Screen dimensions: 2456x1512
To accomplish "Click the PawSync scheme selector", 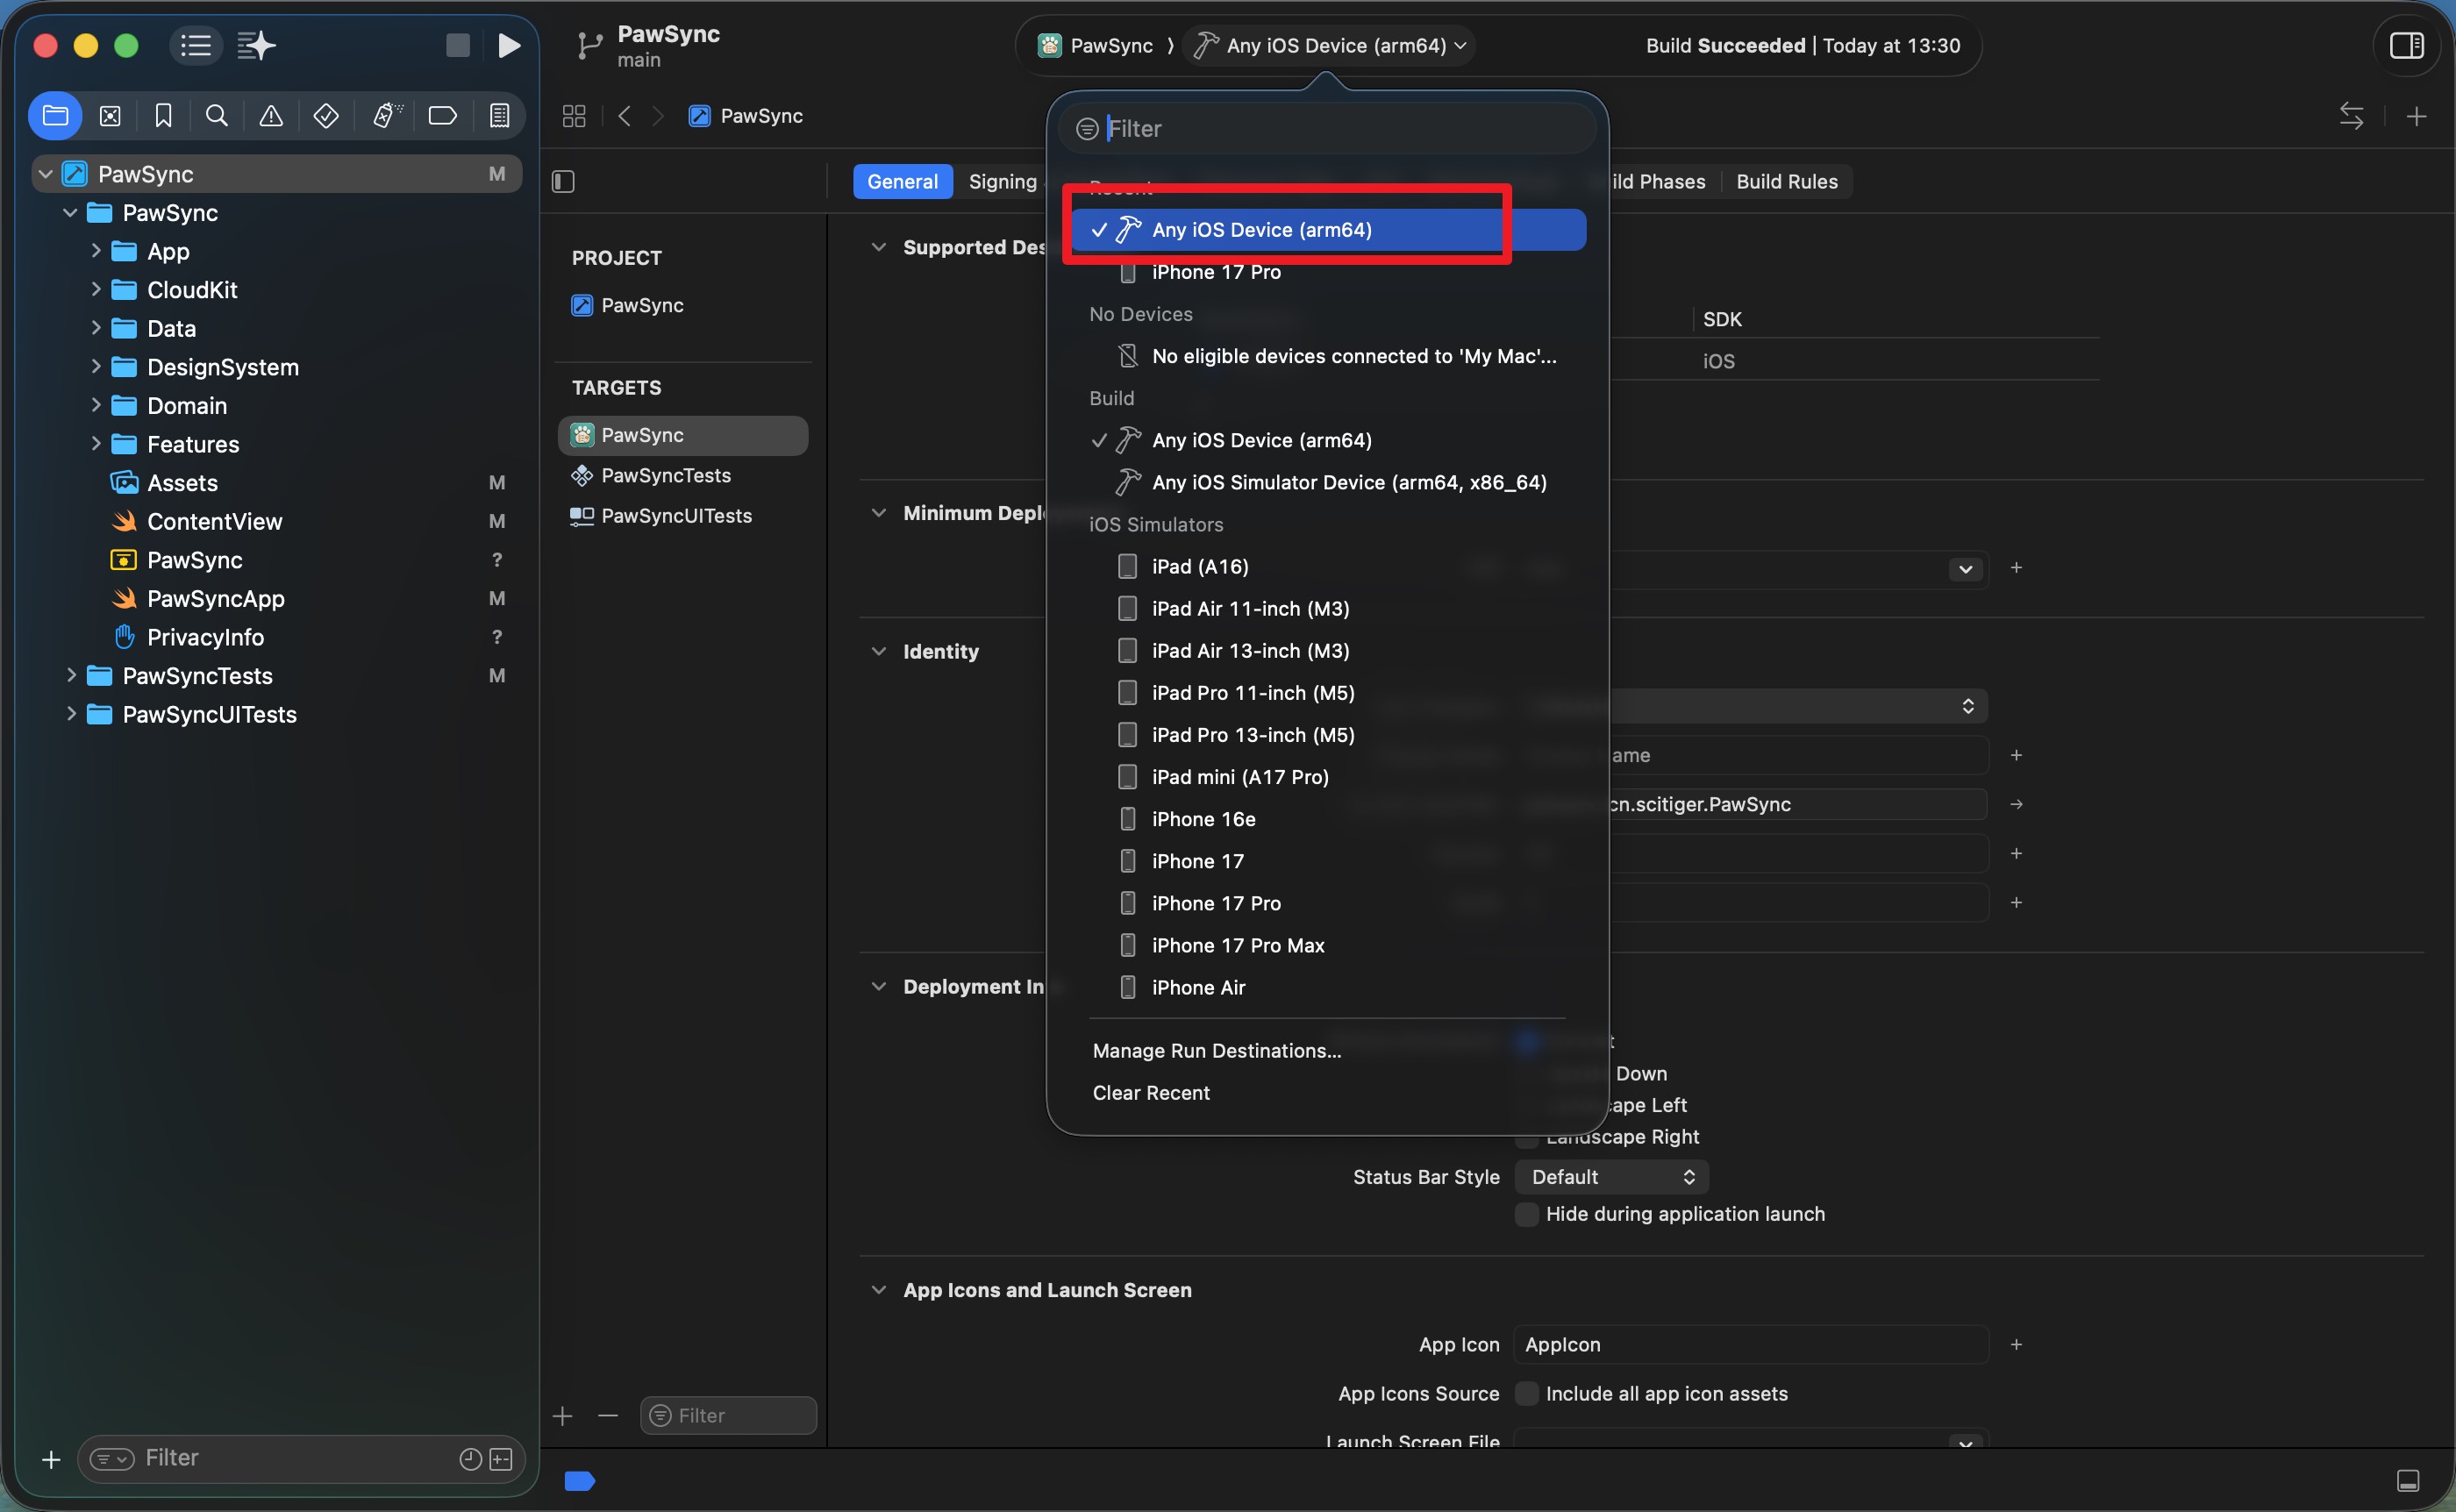I will coord(1096,46).
